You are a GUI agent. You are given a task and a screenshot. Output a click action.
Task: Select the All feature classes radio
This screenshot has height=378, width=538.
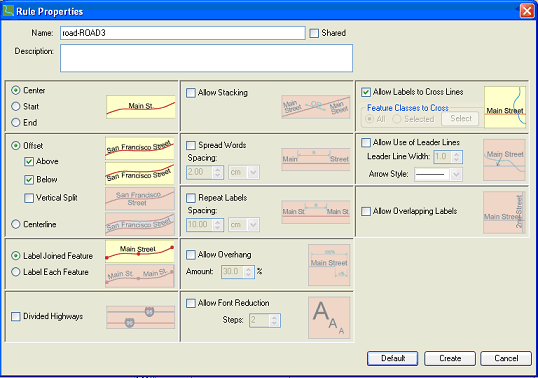coord(369,119)
